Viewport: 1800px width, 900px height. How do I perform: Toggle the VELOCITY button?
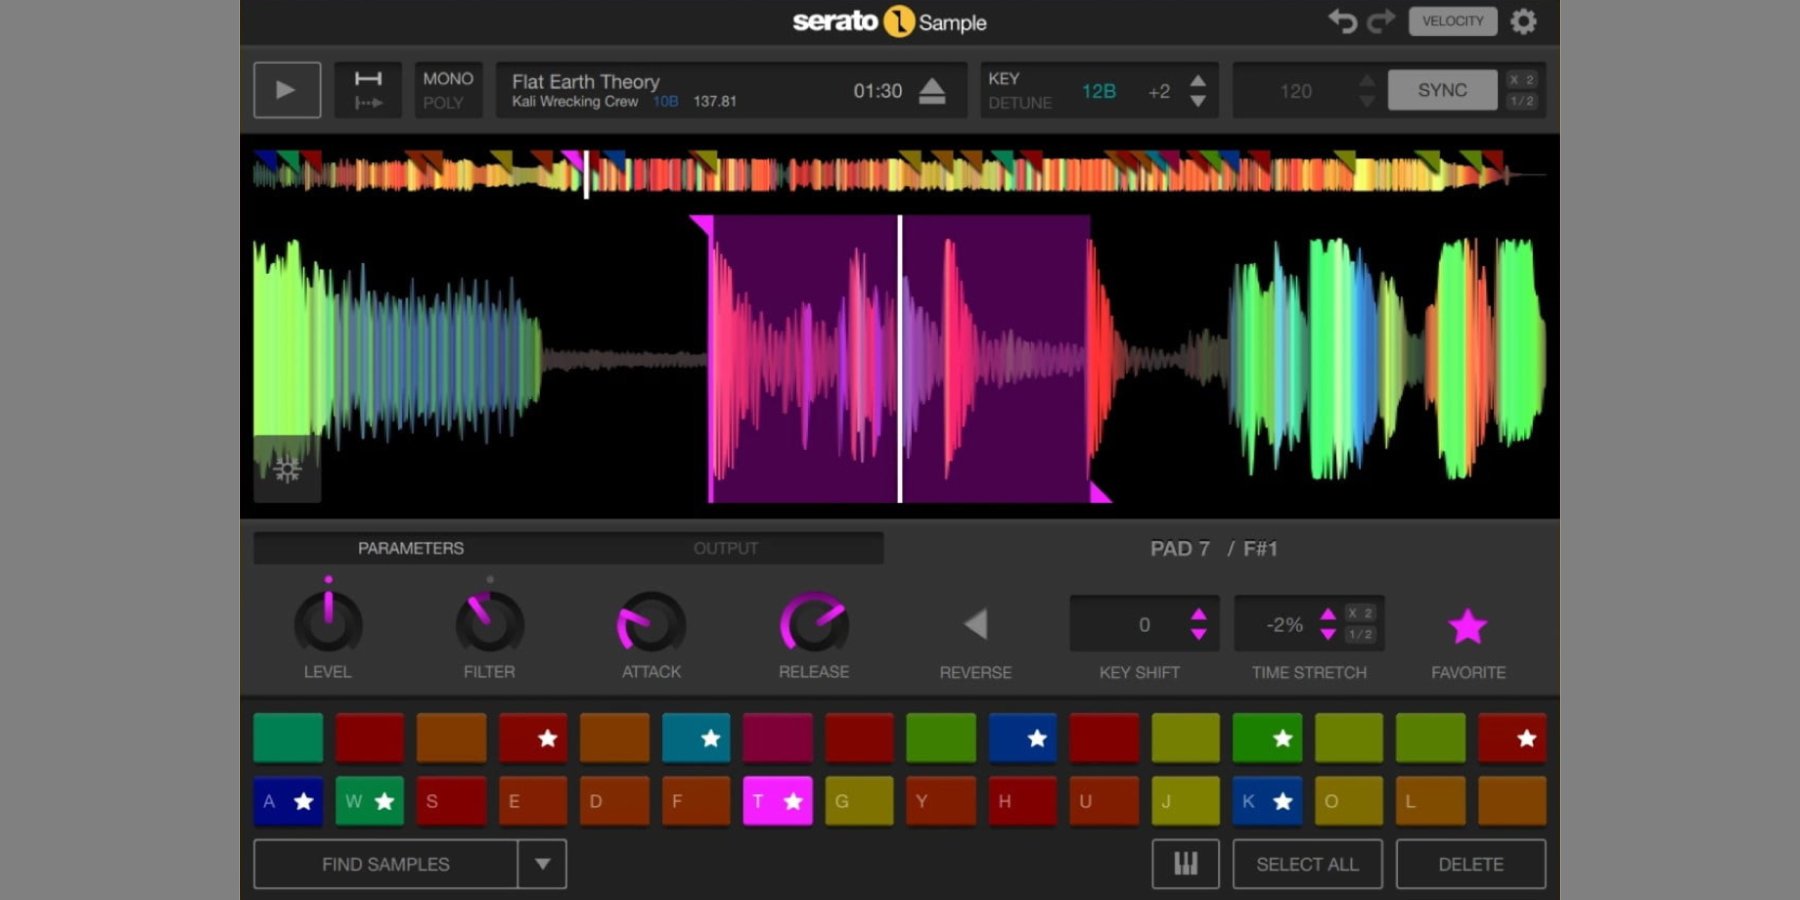1453,21
